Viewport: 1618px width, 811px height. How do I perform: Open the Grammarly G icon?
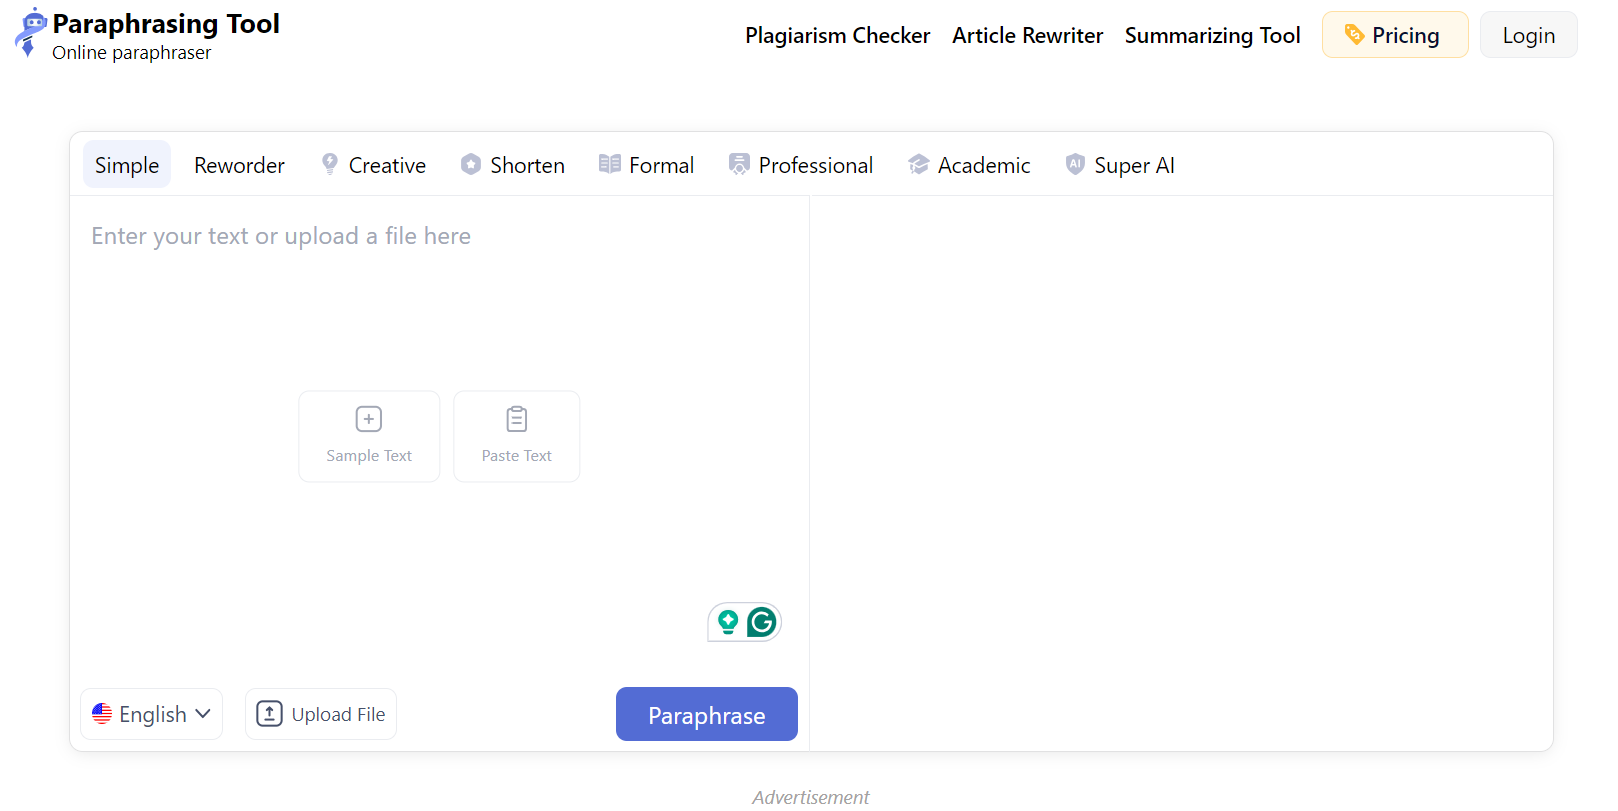coord(762,622)
